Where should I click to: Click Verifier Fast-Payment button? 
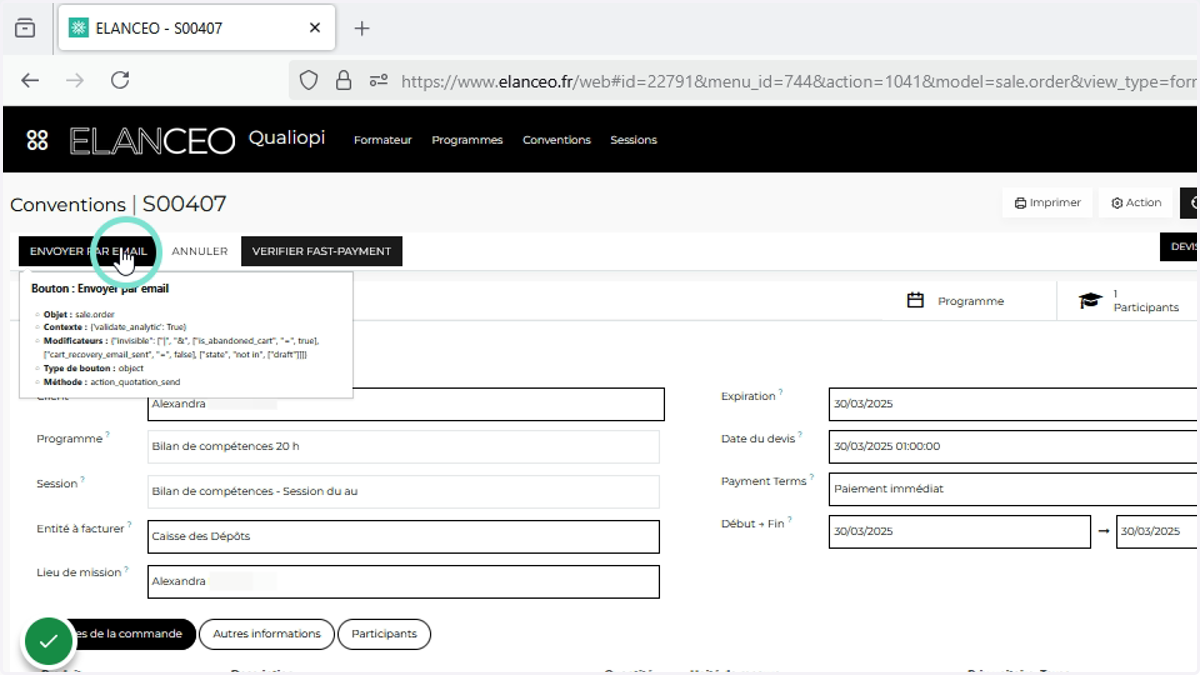(x=322, y=251)
